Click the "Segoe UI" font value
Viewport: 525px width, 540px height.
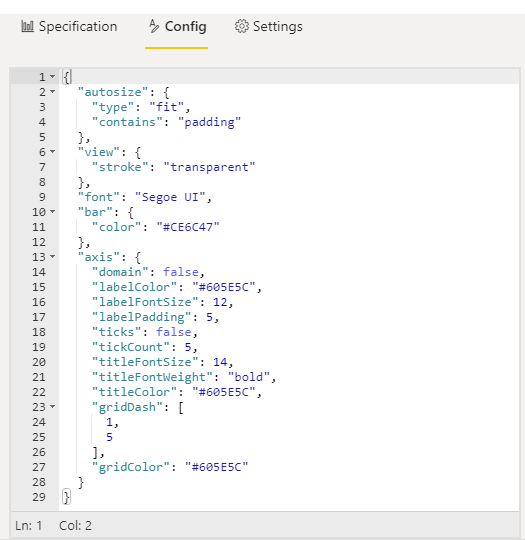(170, 197)
